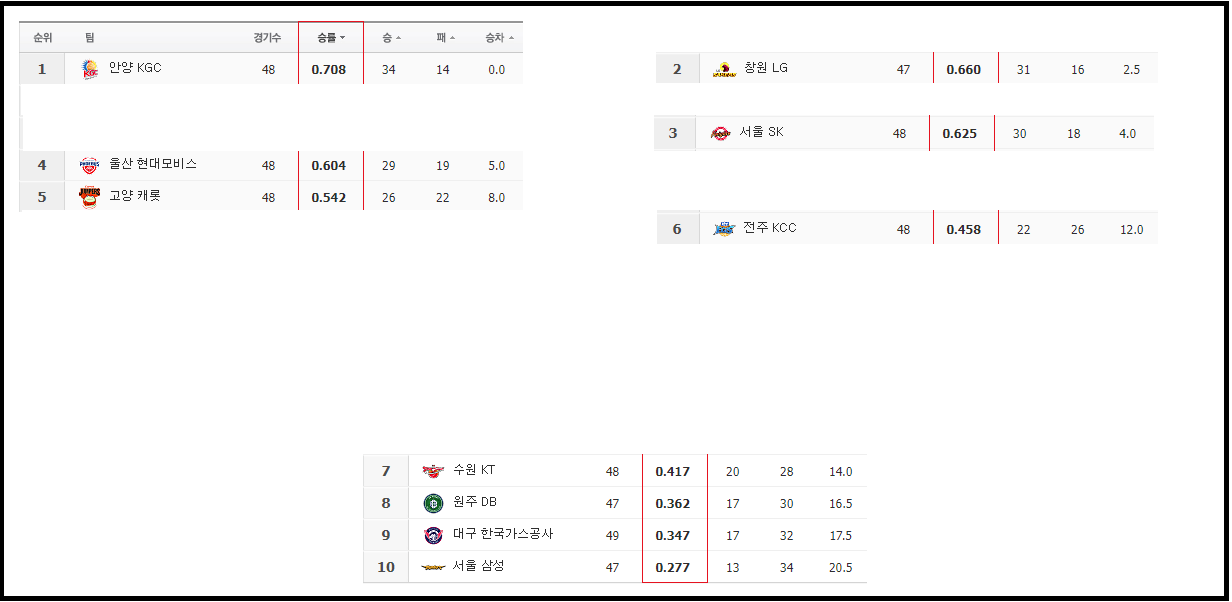
Task: Select the 0.708 win rate cell
Action: point(329,70)
